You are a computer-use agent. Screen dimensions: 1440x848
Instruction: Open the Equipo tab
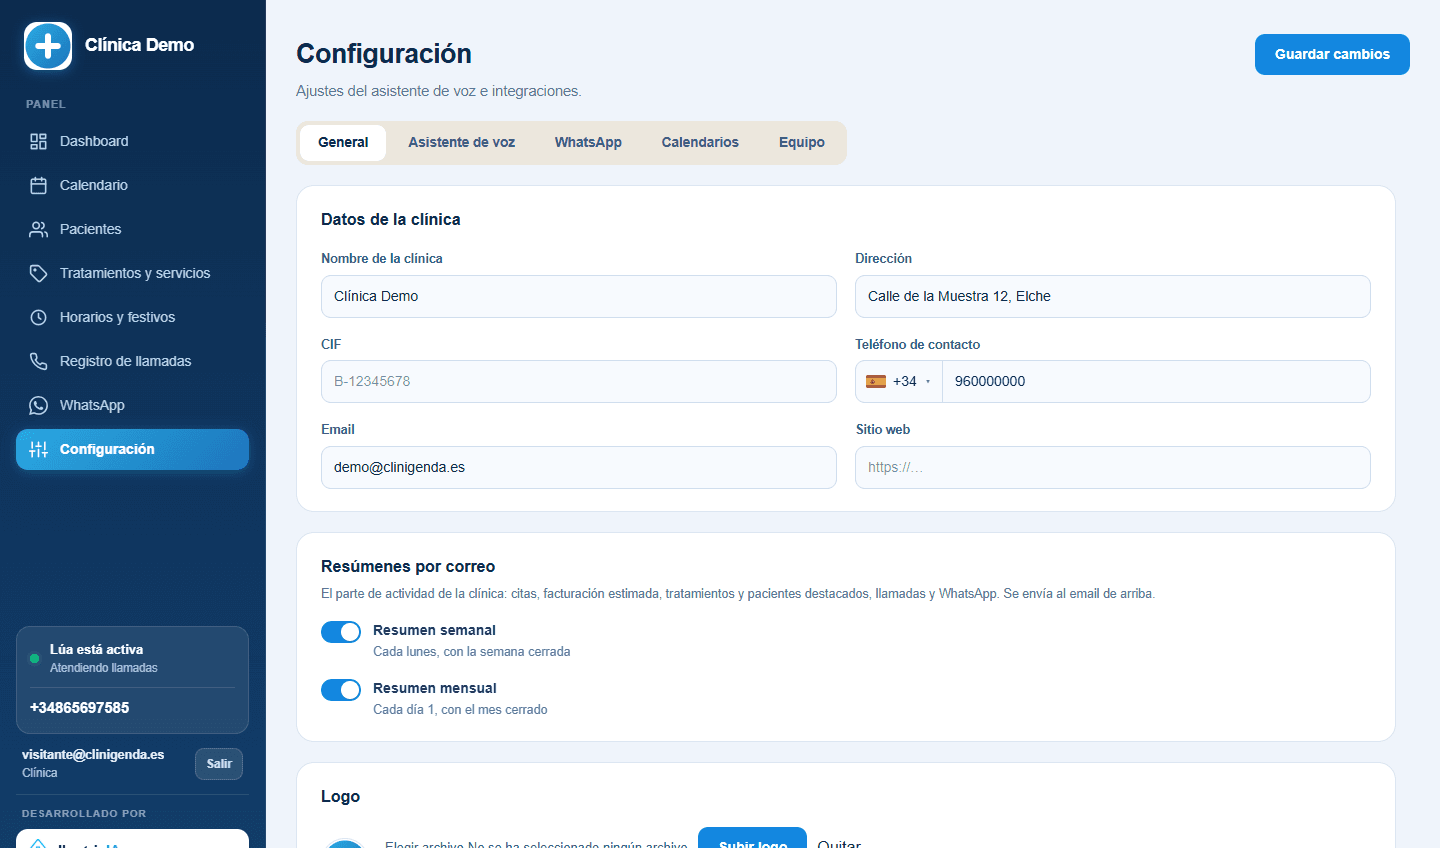pos(802,143)
